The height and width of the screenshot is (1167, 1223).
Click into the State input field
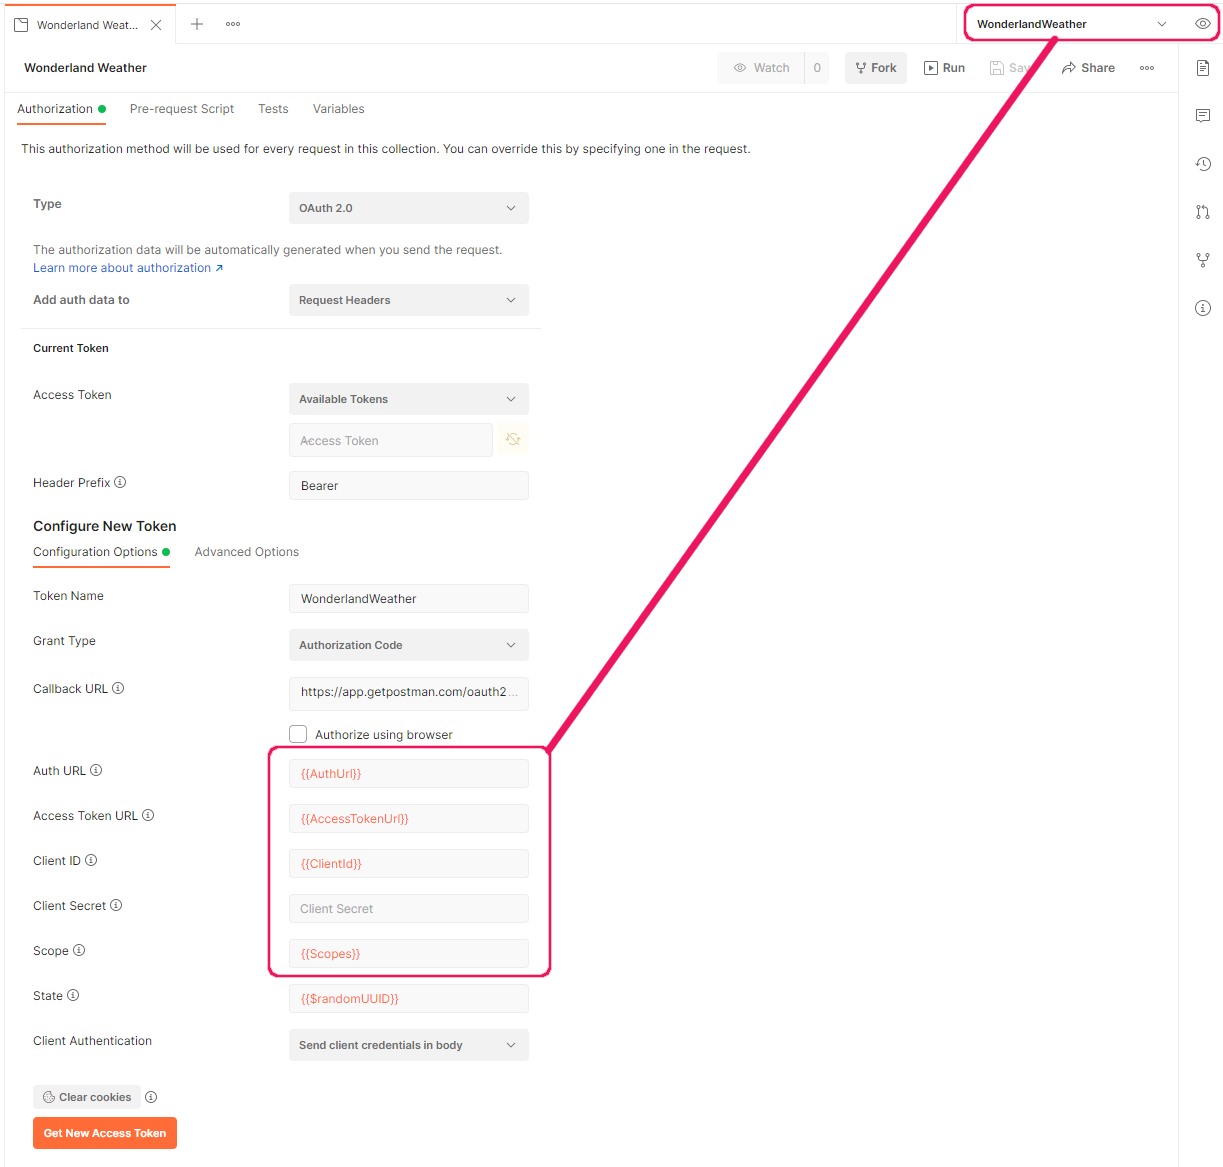click(408, 997)
